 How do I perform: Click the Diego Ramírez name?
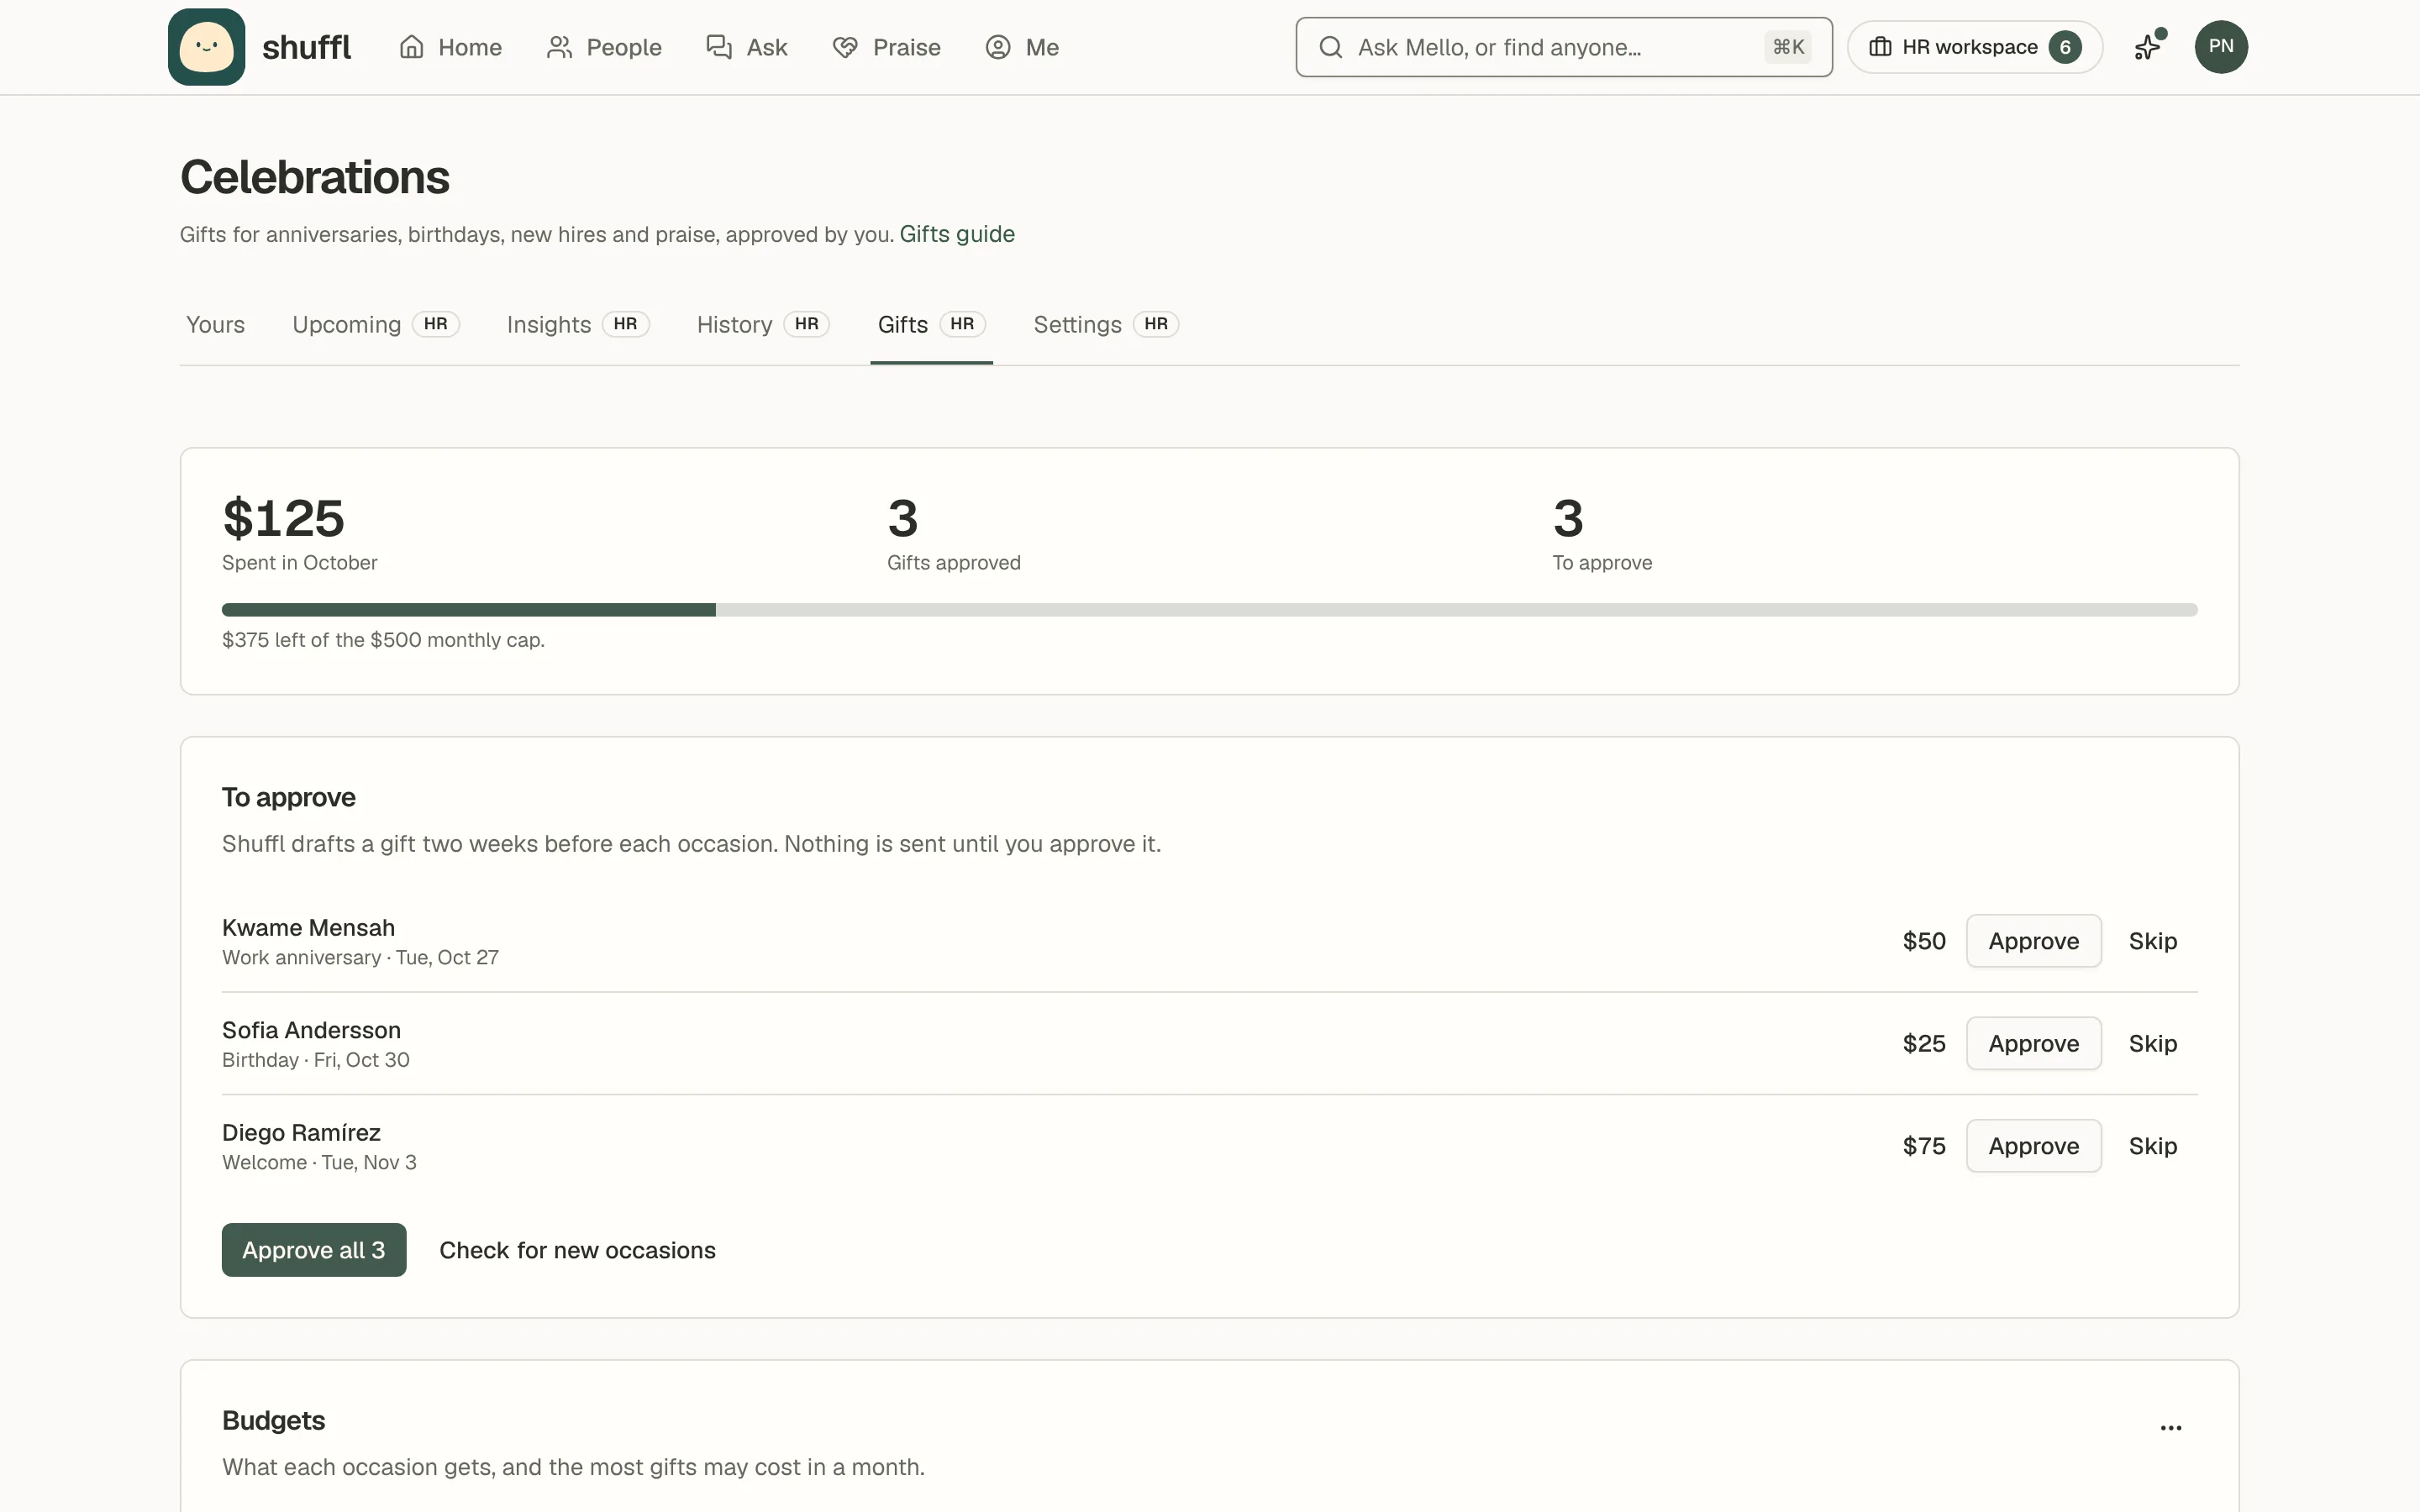(301, 1133)
